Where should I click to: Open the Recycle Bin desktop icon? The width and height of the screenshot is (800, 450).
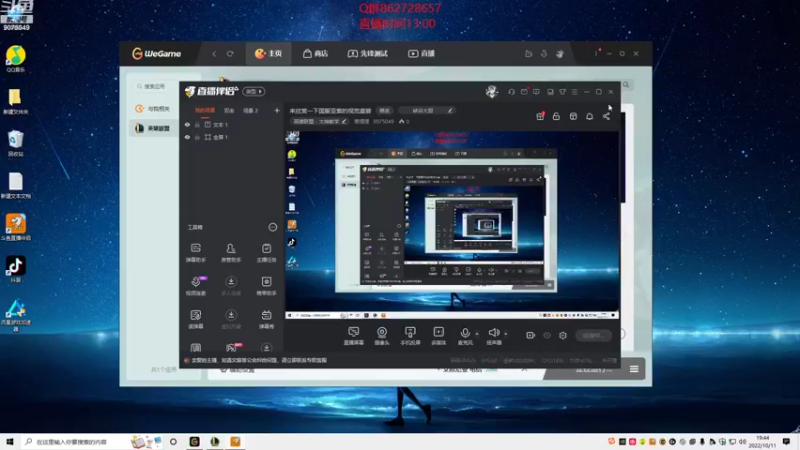pos(15,143)
